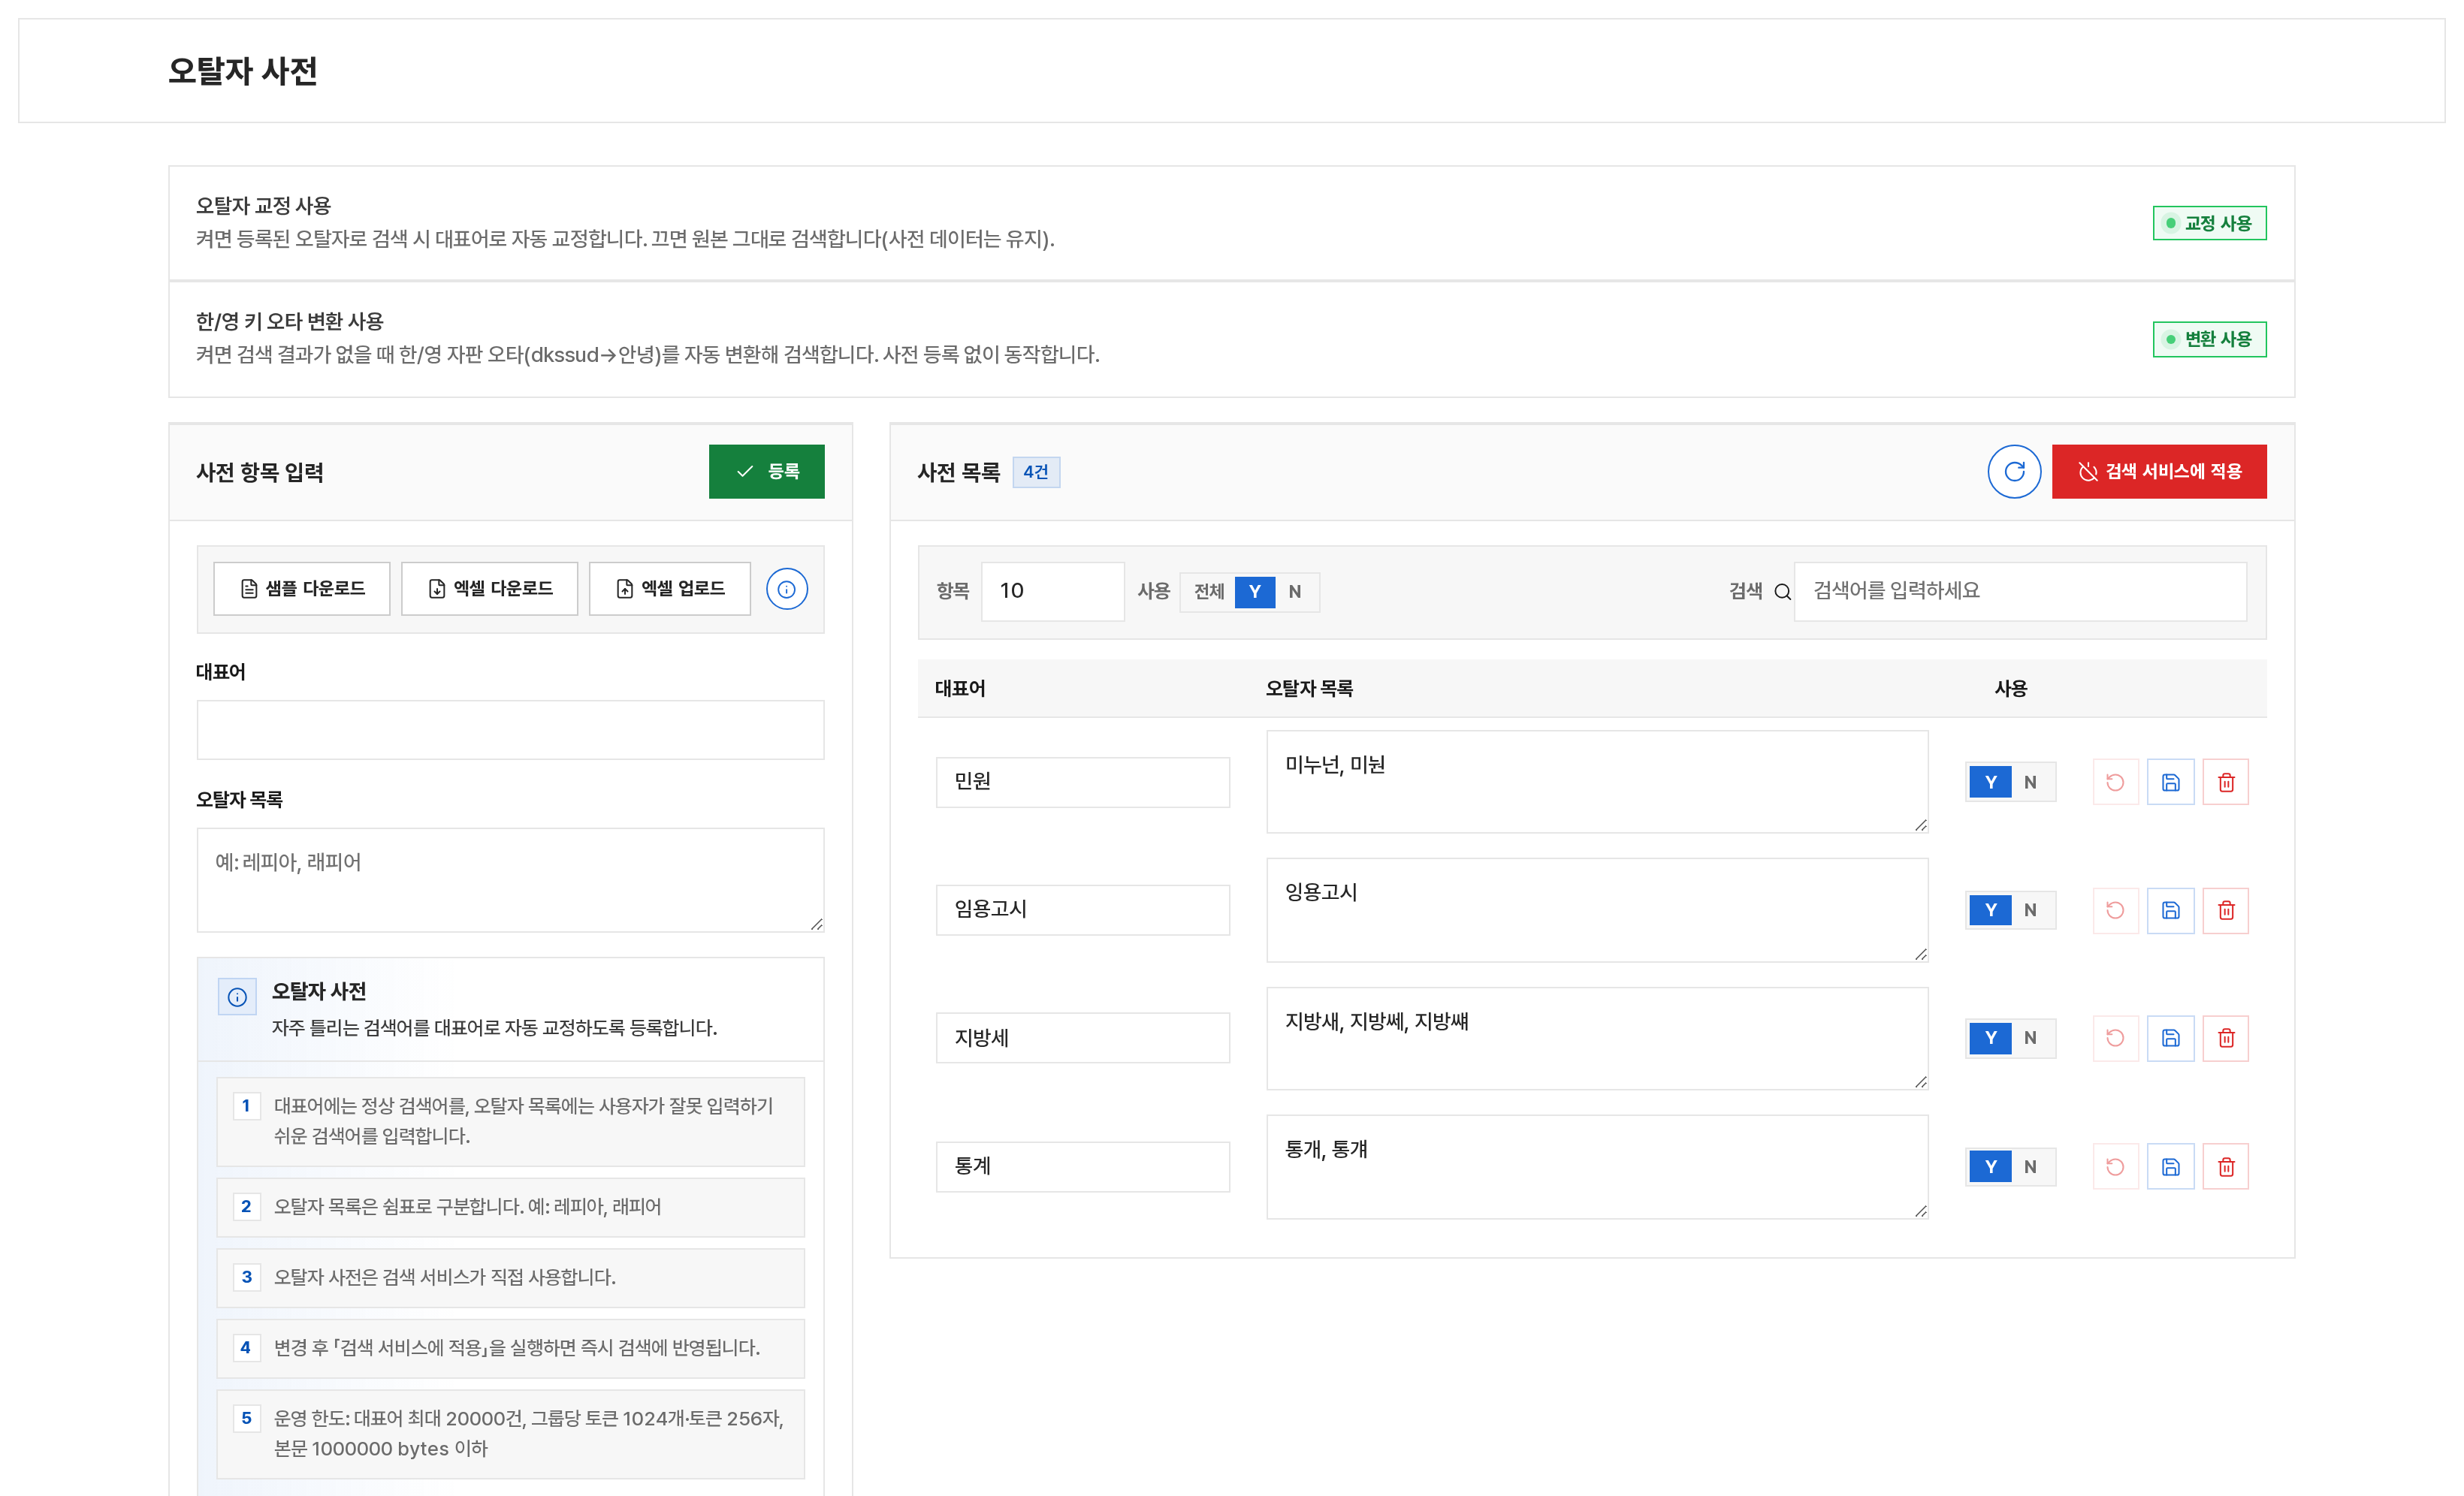Set 통계 row usage to N

(x=2030, y=1166)
